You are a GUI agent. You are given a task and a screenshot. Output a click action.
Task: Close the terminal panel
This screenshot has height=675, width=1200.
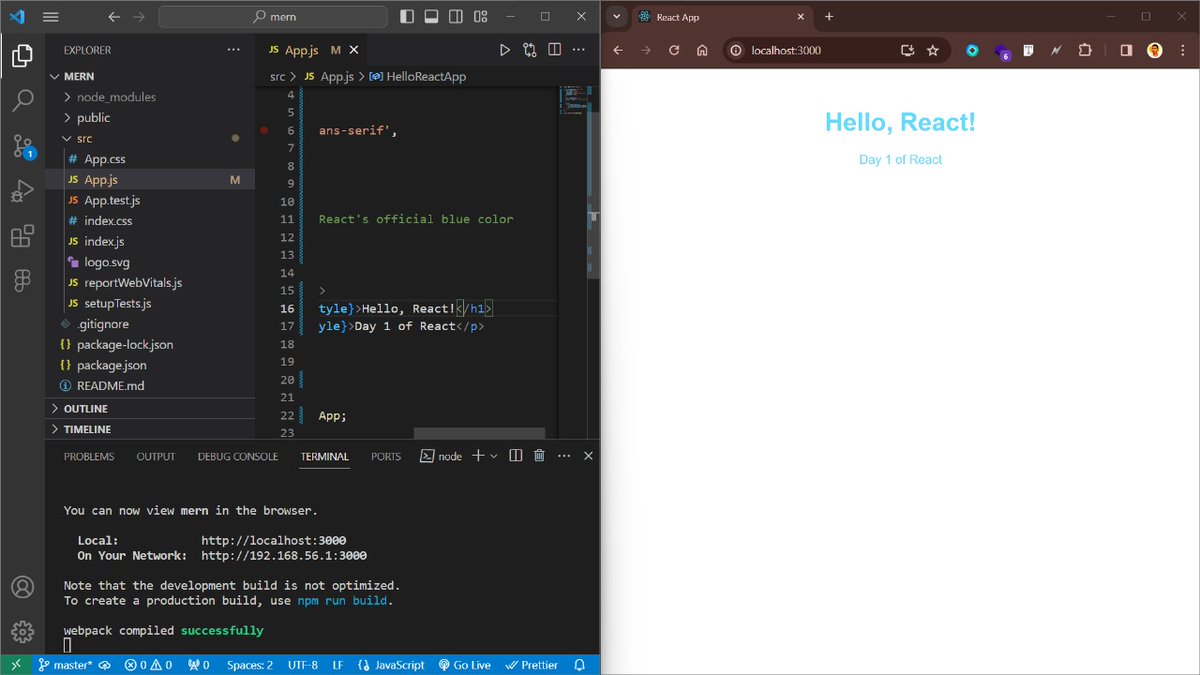coord(588,456)
